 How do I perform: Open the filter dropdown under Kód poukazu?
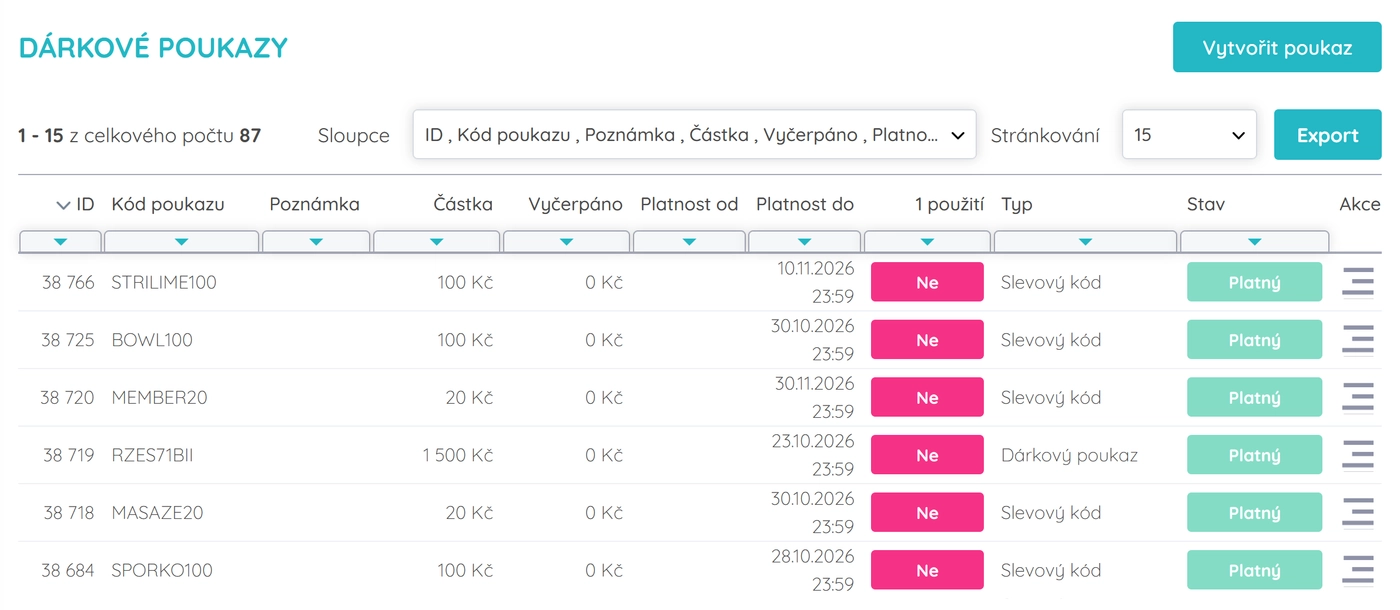pos(181,242)
